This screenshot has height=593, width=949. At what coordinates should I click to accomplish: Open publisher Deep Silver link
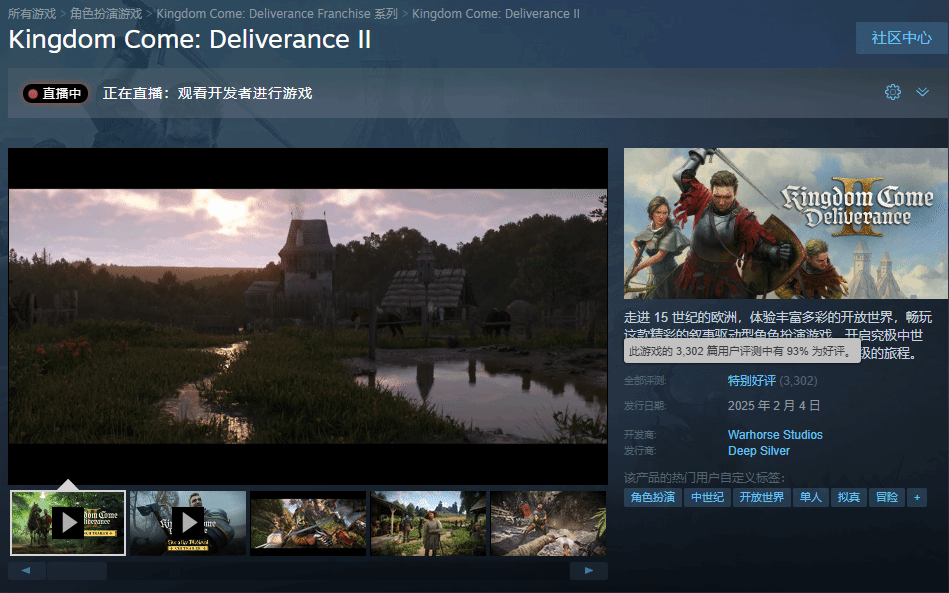coord(759,451)
